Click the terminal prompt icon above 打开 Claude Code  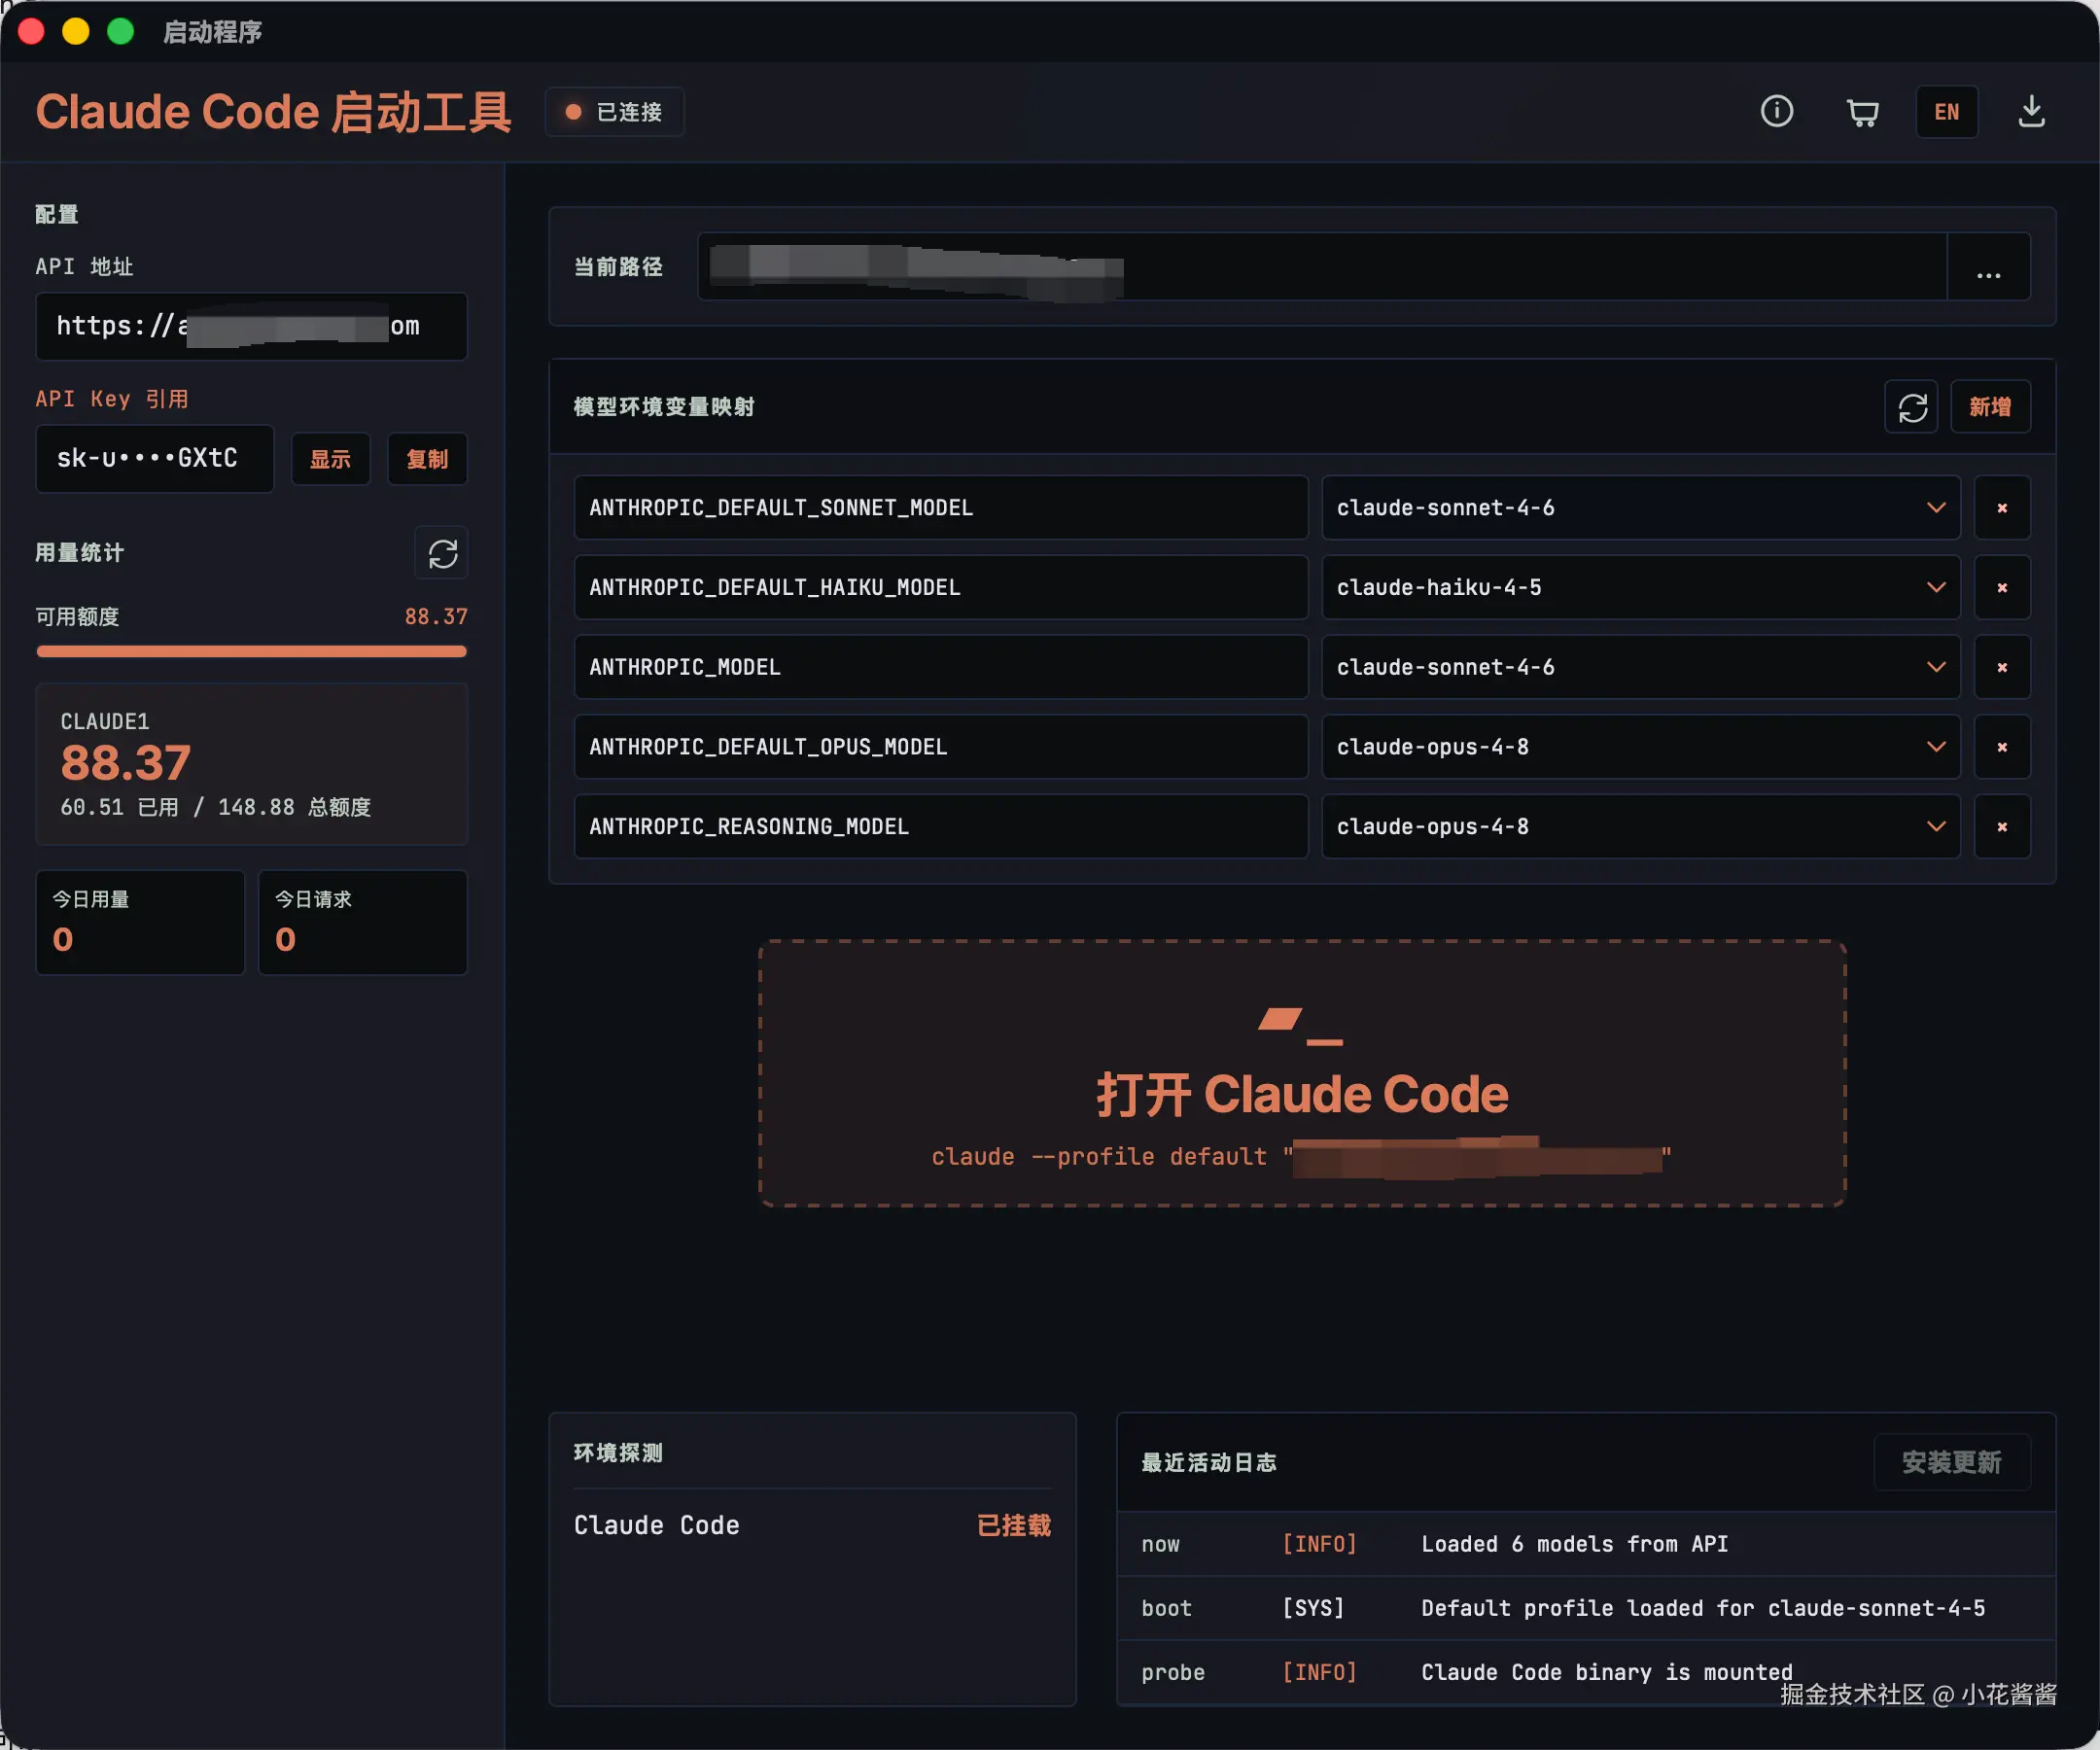[x=1300, y=1027]
